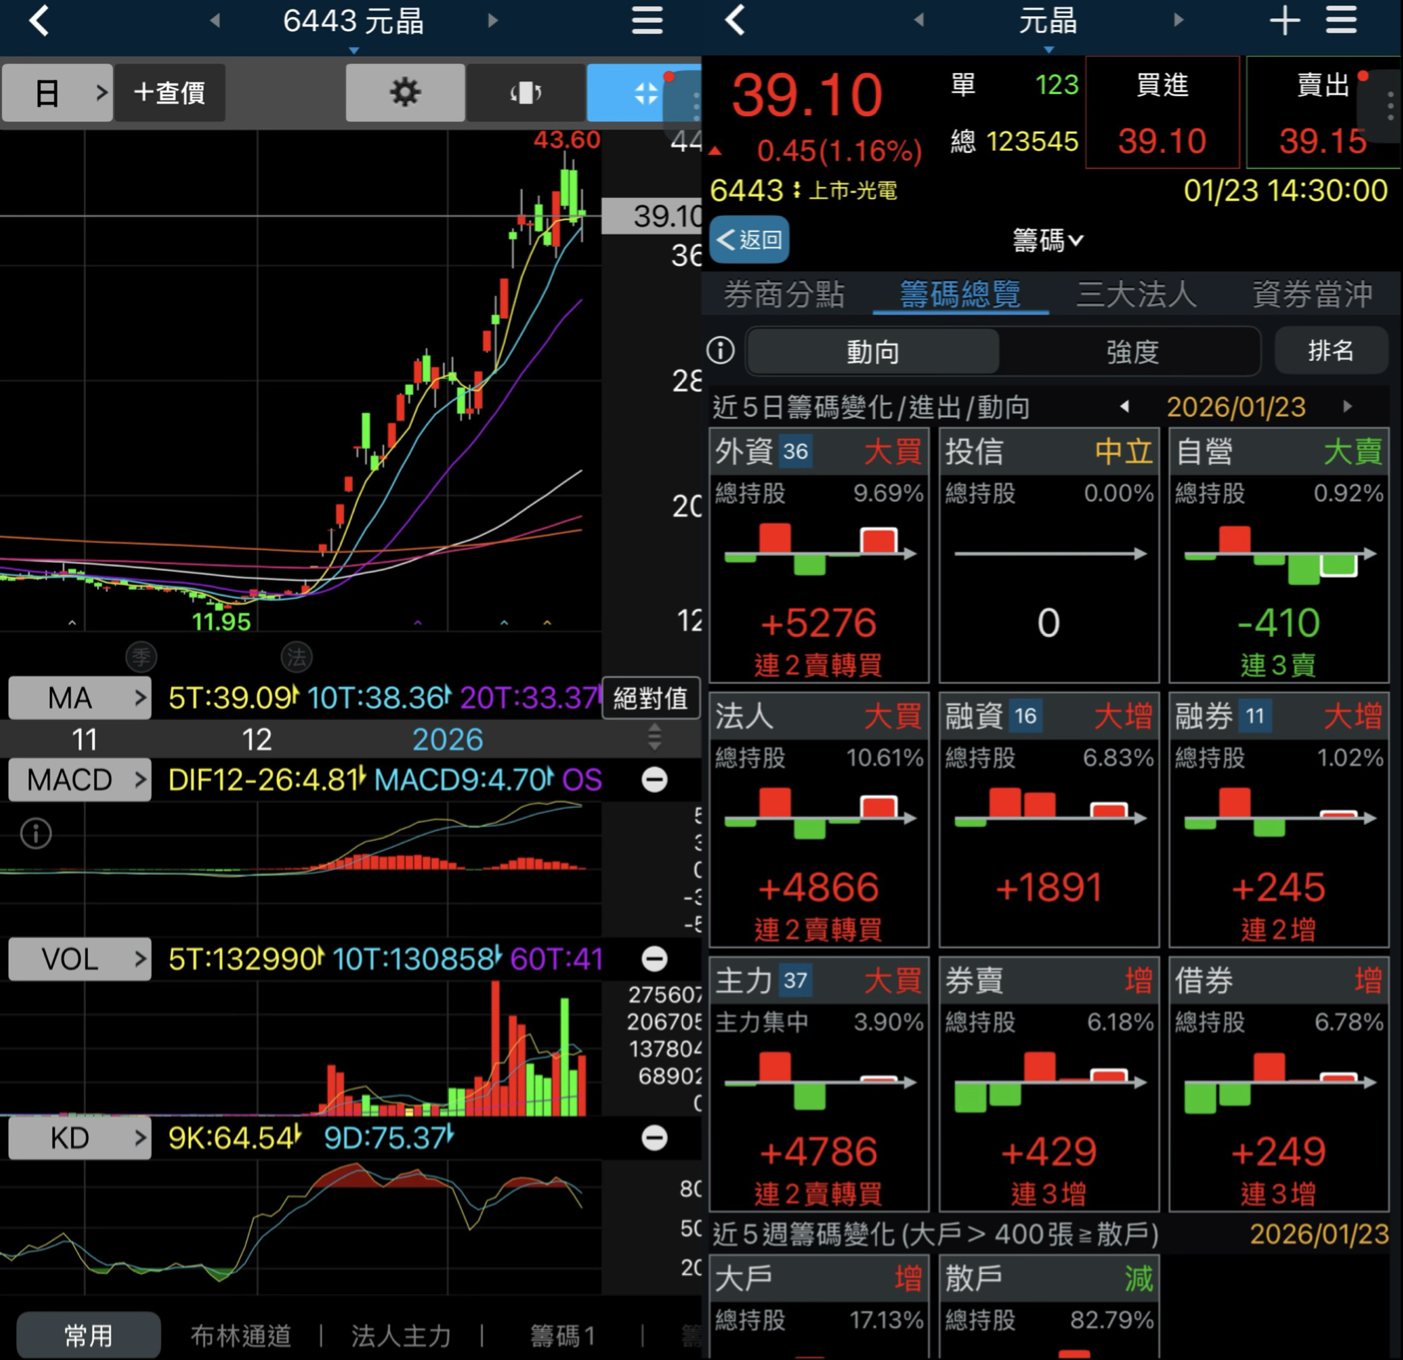
Task: Expand the MA indicator settings
Action: [x=79, y=697]
